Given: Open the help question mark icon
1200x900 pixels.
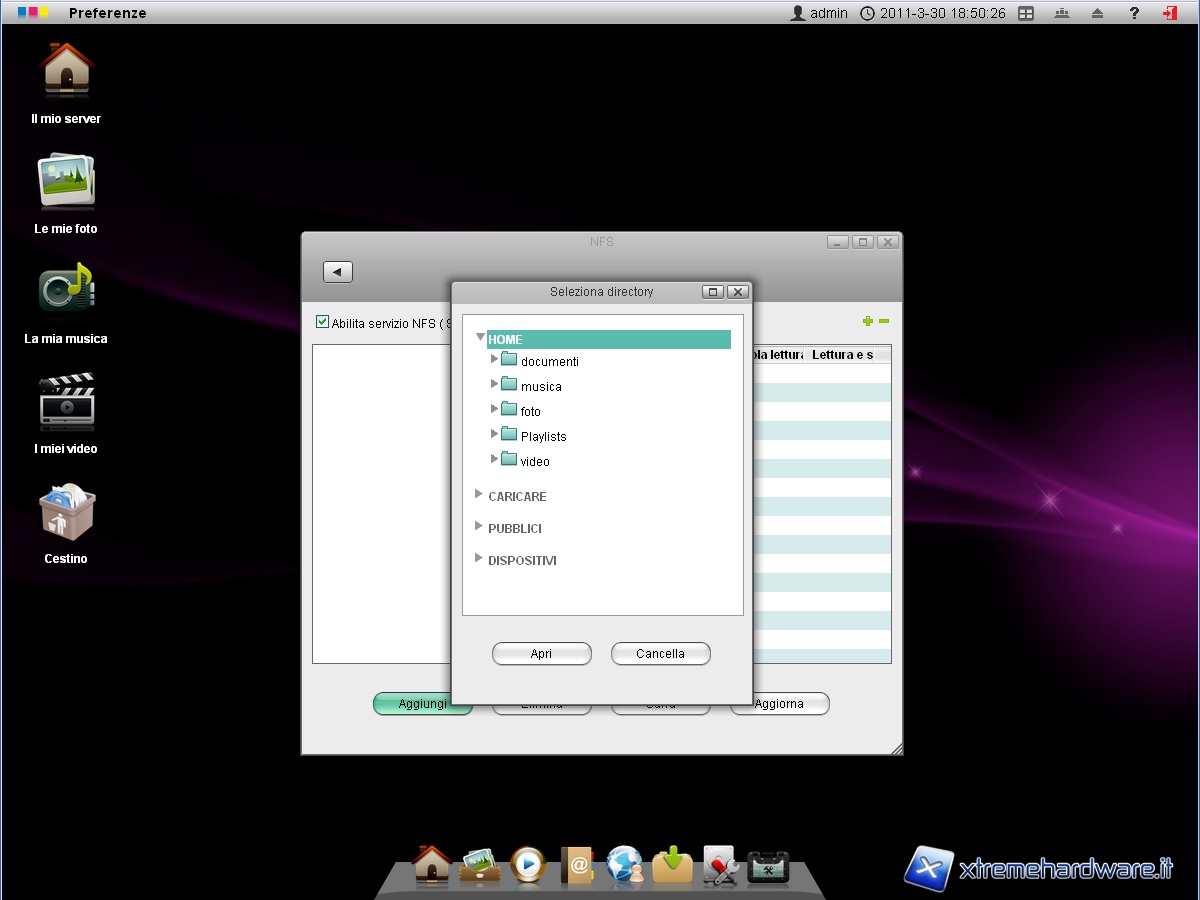Looking at the screenshot, I should click(1134, 13).
